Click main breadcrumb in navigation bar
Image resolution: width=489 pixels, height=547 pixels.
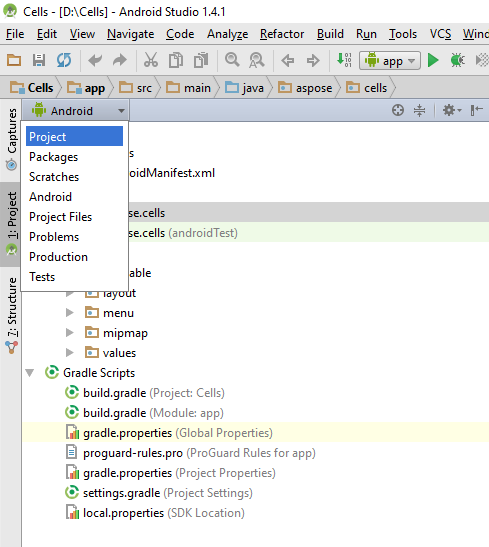188,88
